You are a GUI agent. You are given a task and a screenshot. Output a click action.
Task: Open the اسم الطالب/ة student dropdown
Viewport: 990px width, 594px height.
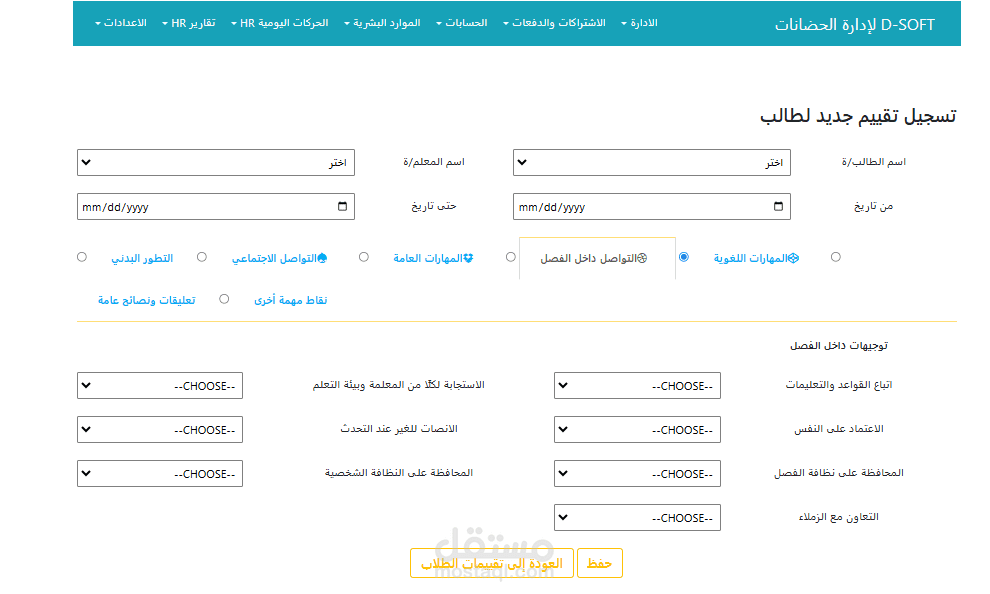tap(652, 162)
